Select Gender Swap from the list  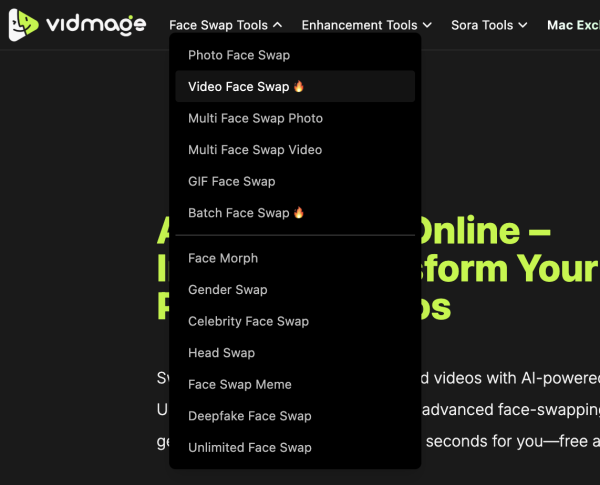228,290
